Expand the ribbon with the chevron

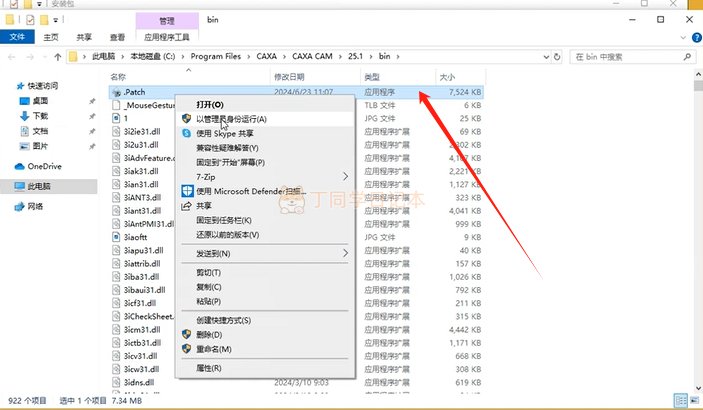pyautogui.click(x=683, y=38)
